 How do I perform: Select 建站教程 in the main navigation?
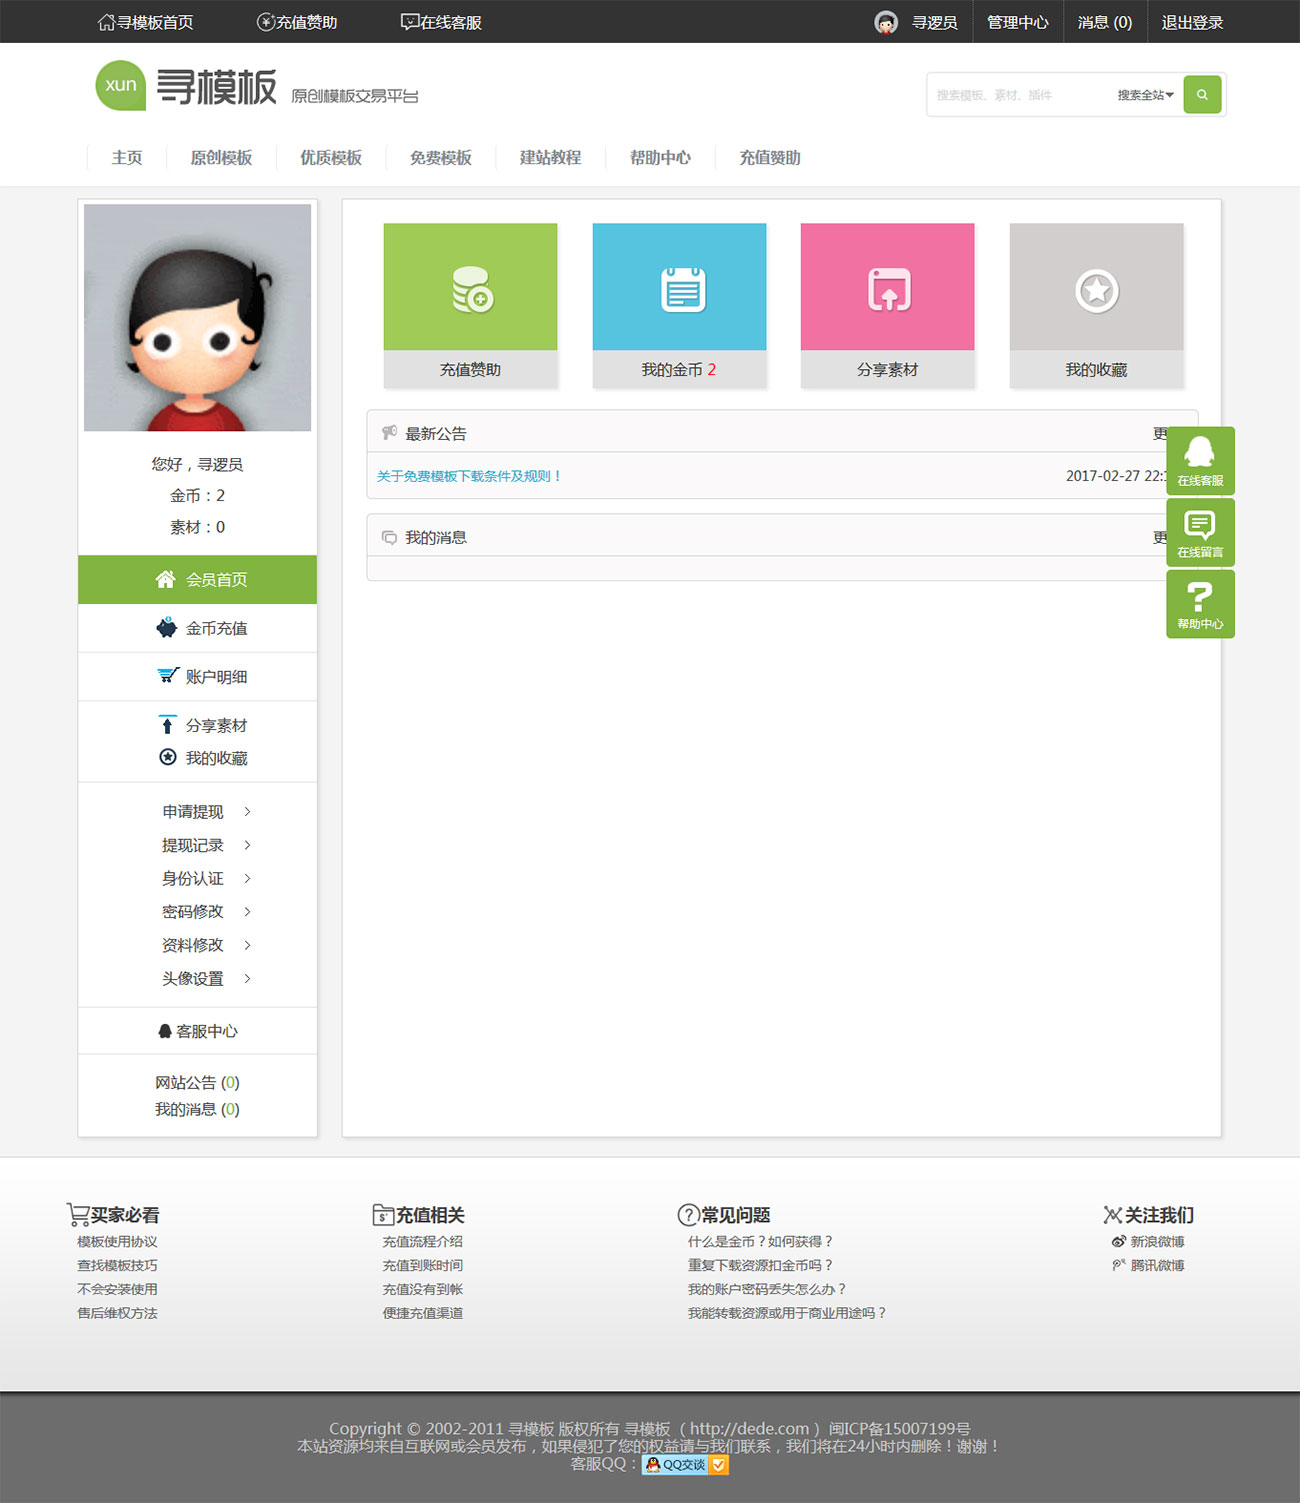coord(550,158)
